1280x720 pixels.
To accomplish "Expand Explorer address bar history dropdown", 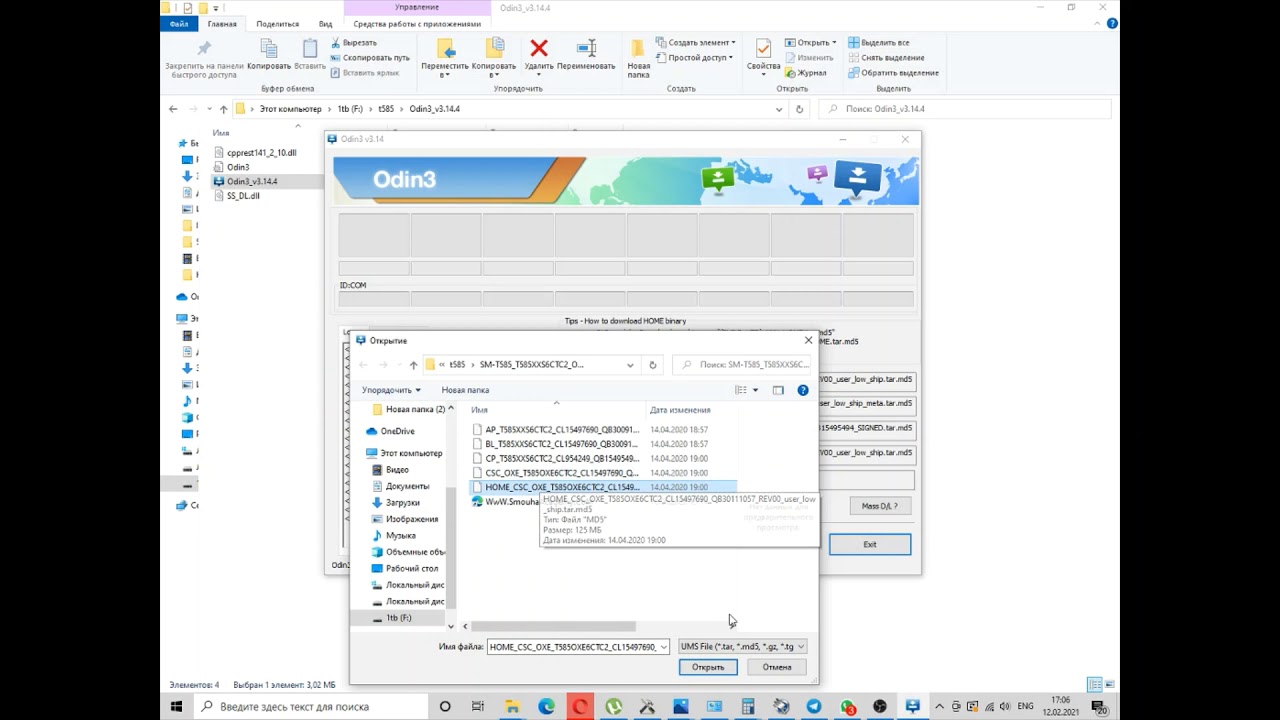I will tap(779, 109).
